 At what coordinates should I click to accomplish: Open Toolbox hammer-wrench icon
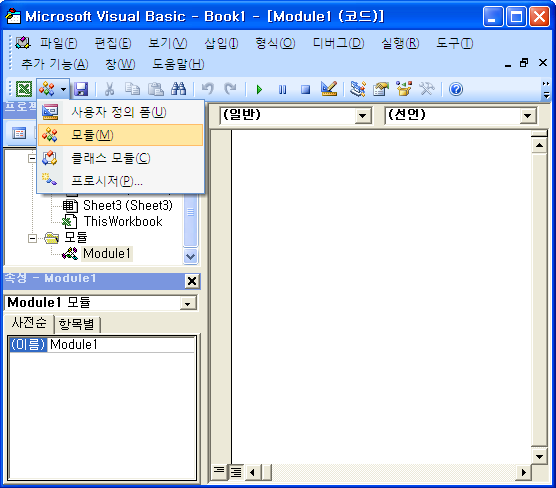coord(427,89)
